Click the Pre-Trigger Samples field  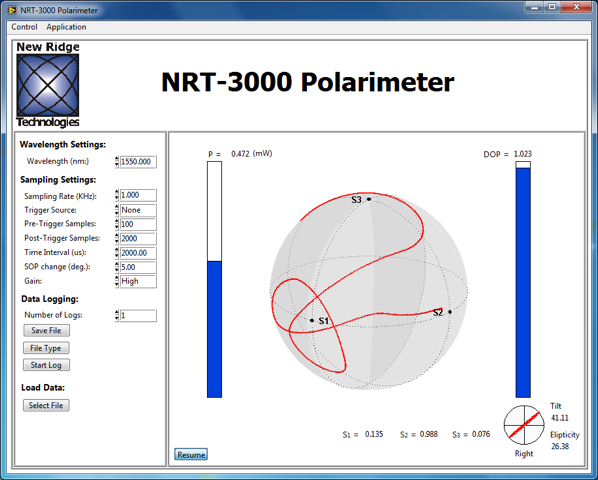138,224
